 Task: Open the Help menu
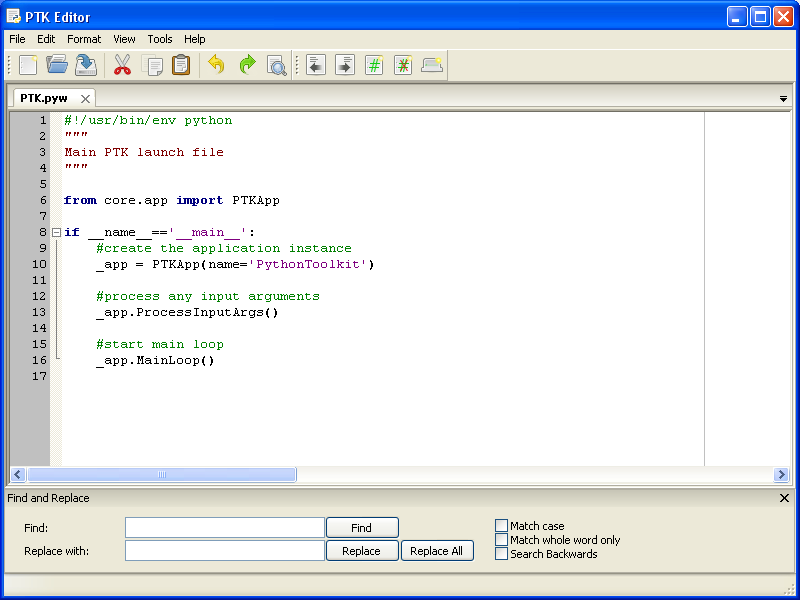(194, 39)
